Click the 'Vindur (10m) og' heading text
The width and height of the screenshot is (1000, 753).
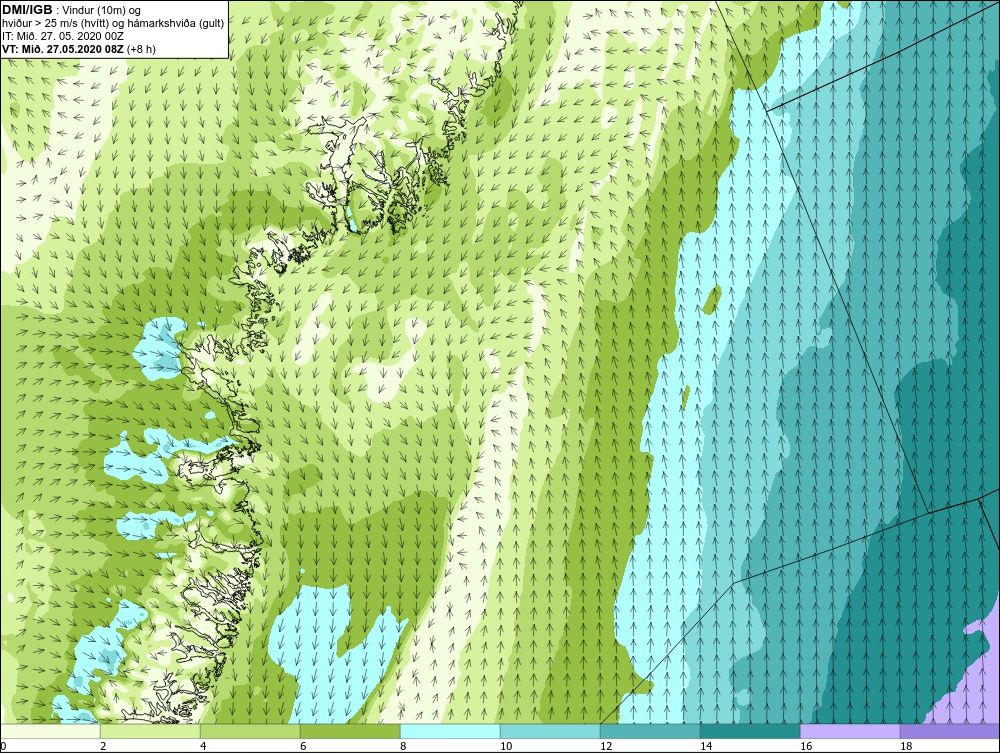[102, 10]
